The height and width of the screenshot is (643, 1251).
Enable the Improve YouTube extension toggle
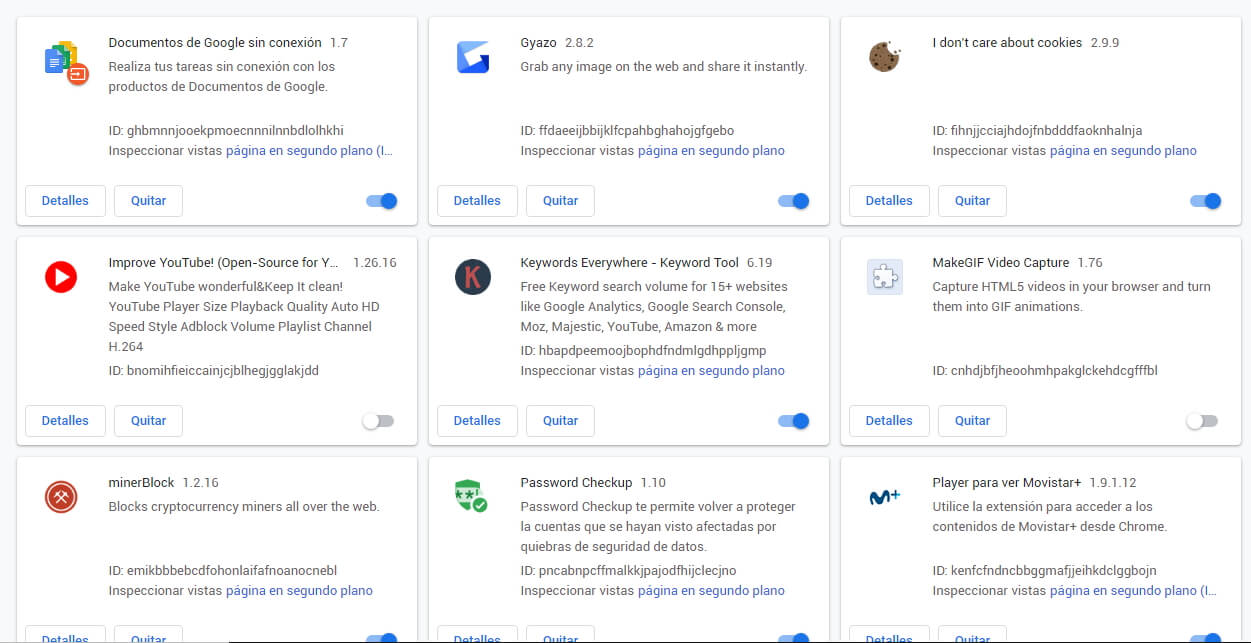(x=378, y=421)
